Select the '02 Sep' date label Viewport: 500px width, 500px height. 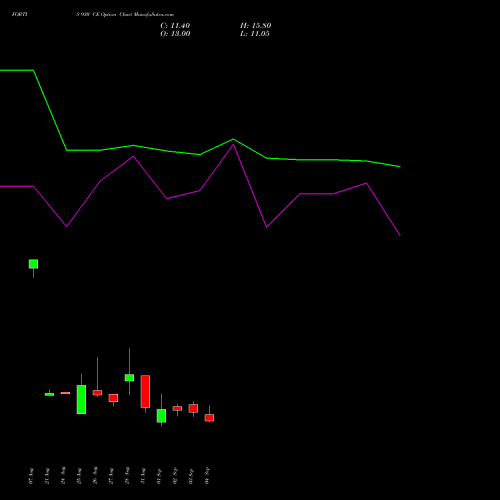(175, 476)
